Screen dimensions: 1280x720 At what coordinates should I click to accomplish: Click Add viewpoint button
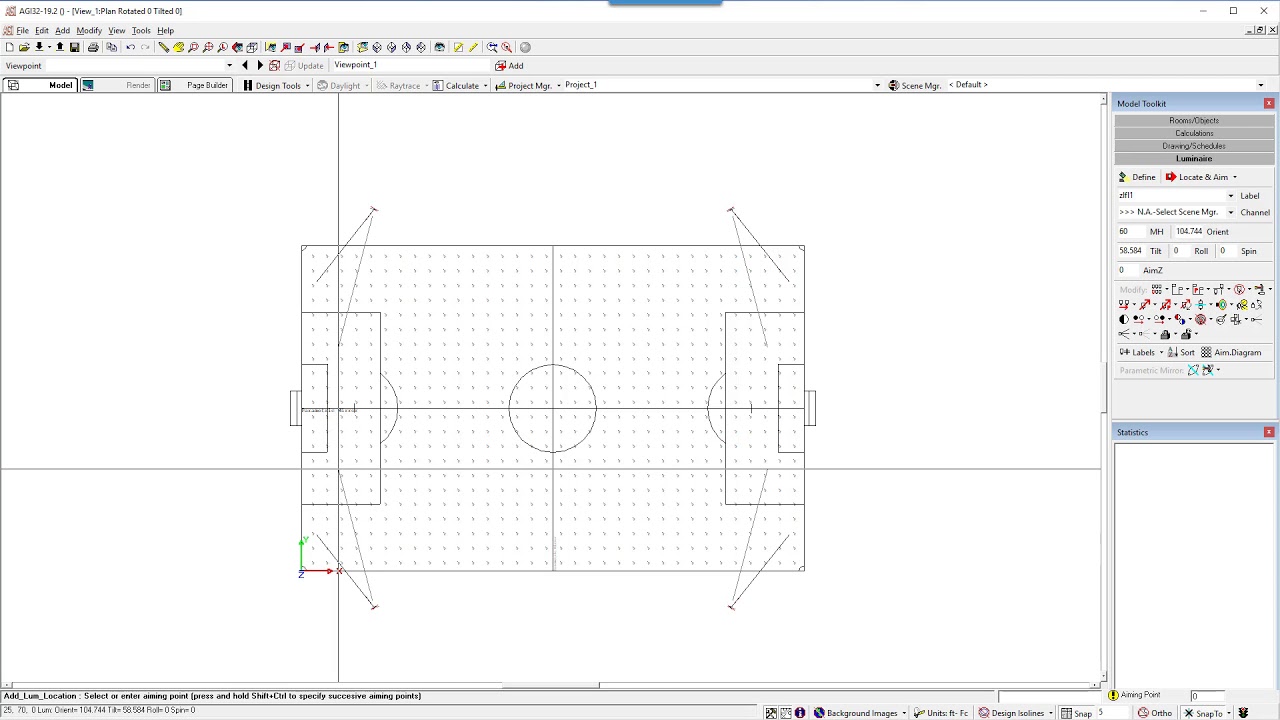509,66
